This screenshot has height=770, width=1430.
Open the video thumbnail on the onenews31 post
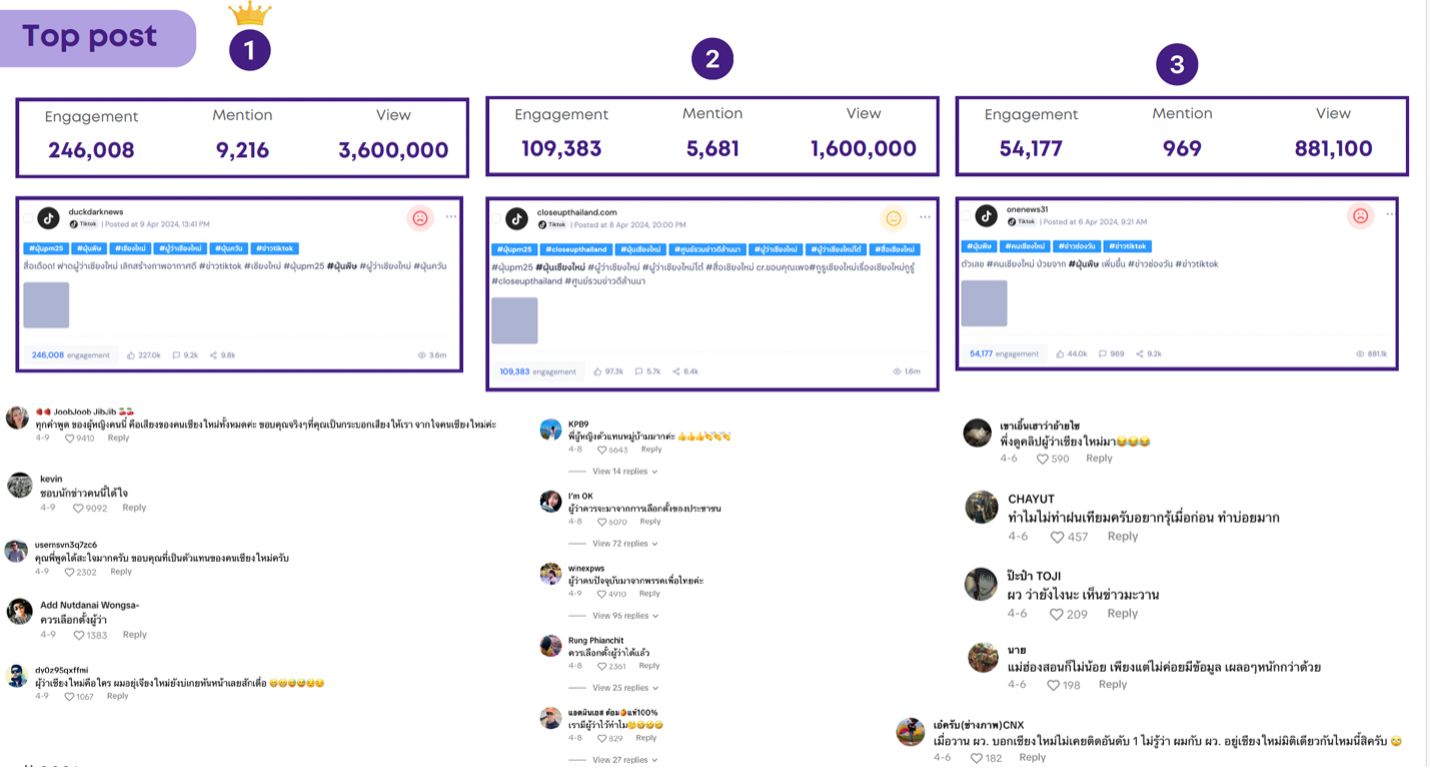984,303
